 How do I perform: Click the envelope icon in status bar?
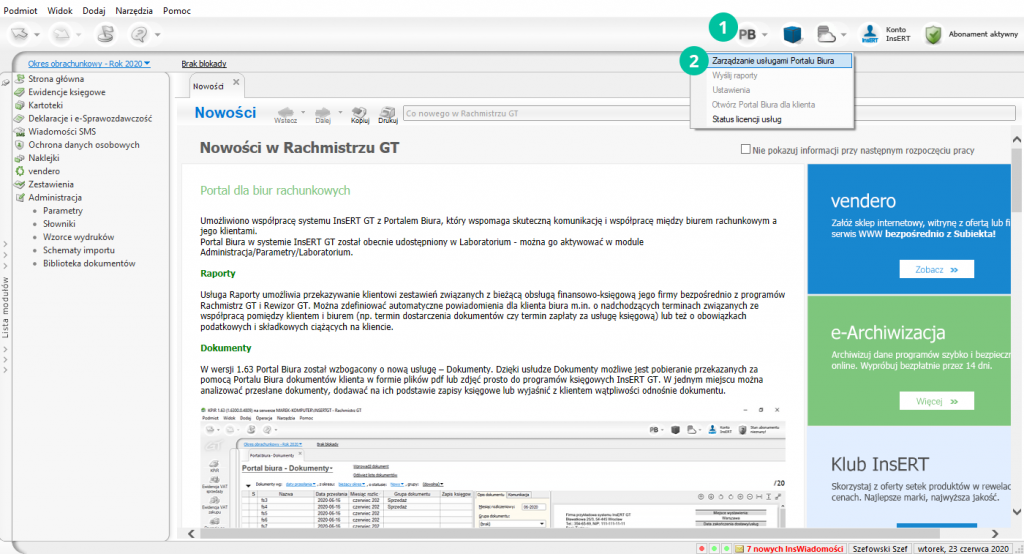click(x=739, y=549)
